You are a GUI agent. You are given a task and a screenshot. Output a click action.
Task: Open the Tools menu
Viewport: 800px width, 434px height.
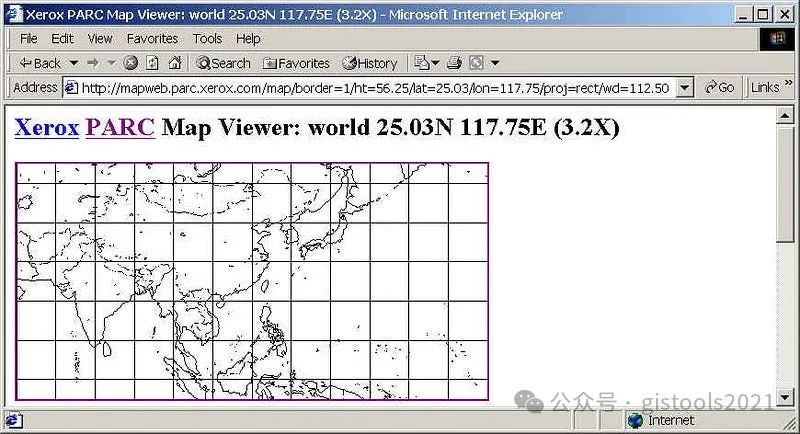pos(207,39)
